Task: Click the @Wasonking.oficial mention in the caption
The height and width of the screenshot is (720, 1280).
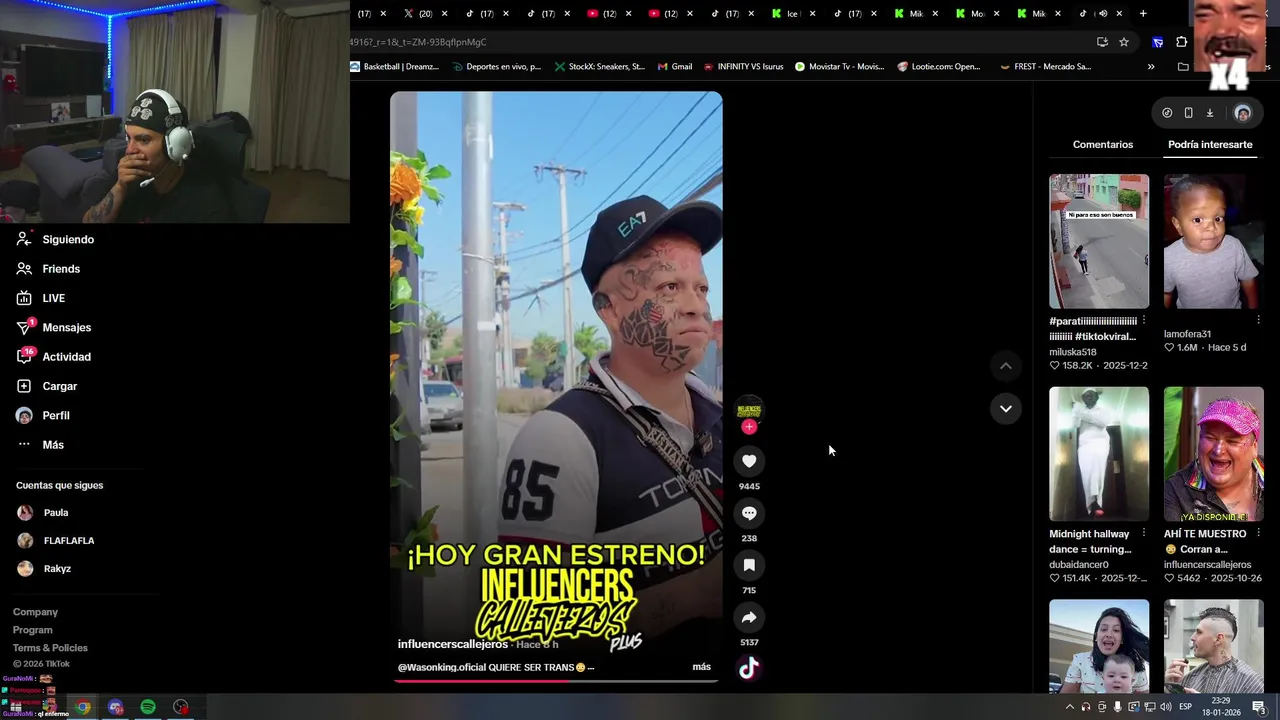Action: tap(441, 667)
